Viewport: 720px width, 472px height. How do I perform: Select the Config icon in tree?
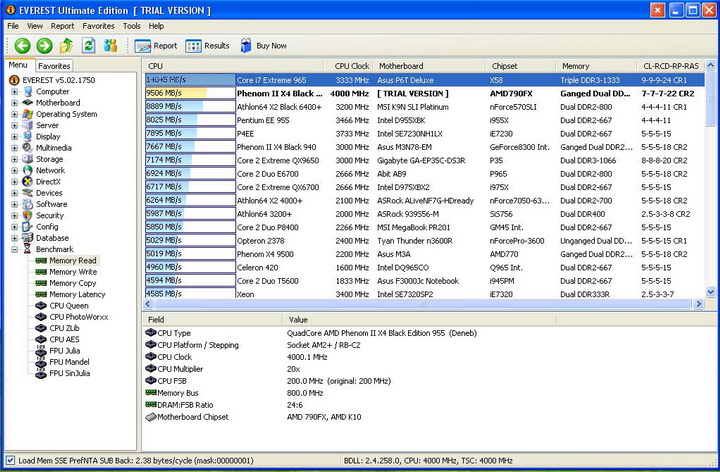[28, 226]
